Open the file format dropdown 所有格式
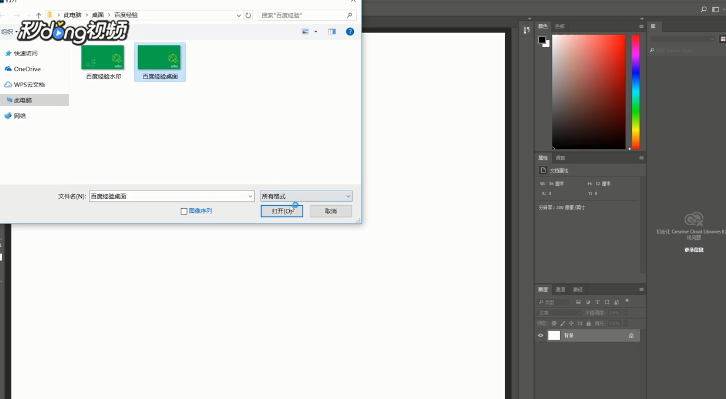 [x=306, y=196]
